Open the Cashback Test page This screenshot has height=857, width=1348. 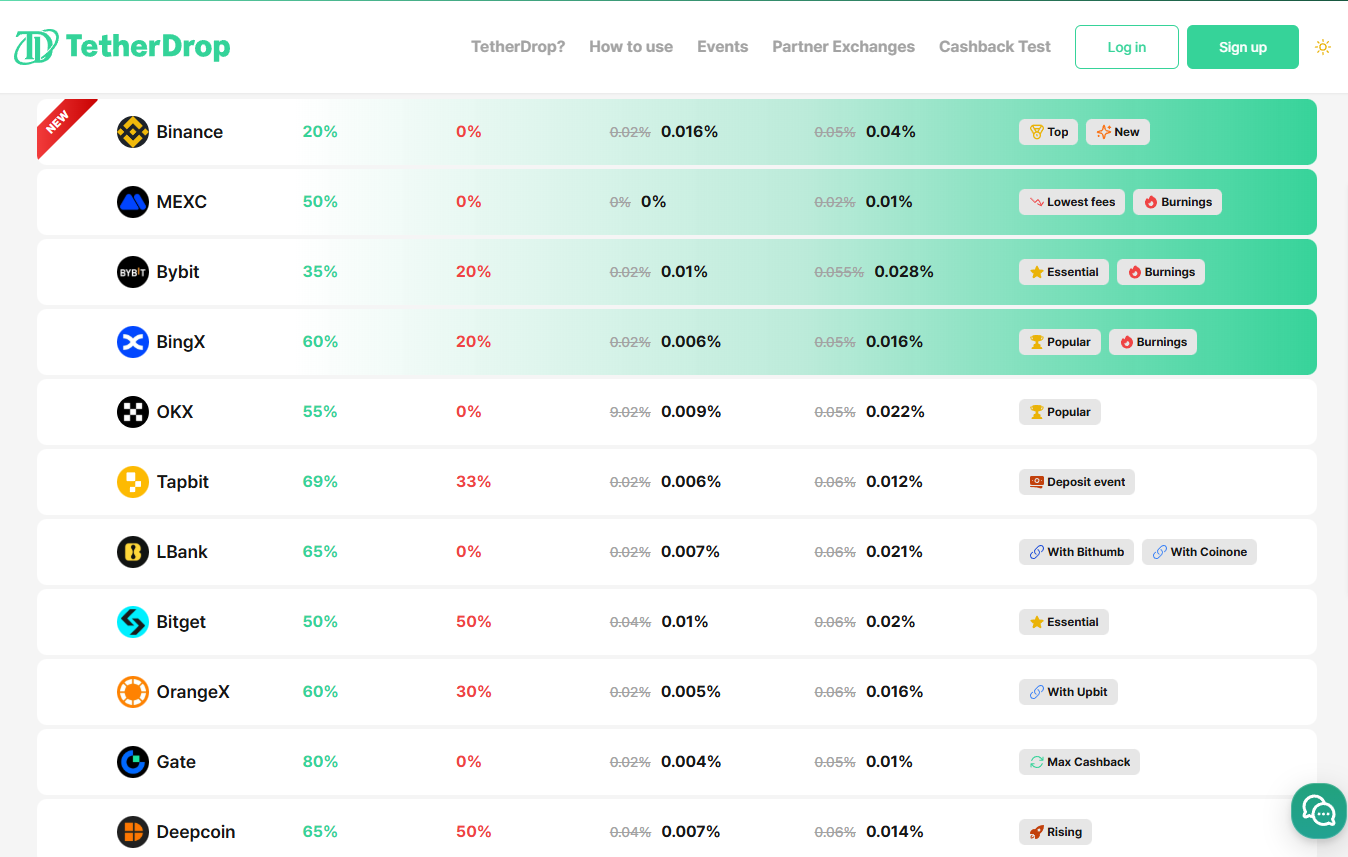[x=995, y=47]
